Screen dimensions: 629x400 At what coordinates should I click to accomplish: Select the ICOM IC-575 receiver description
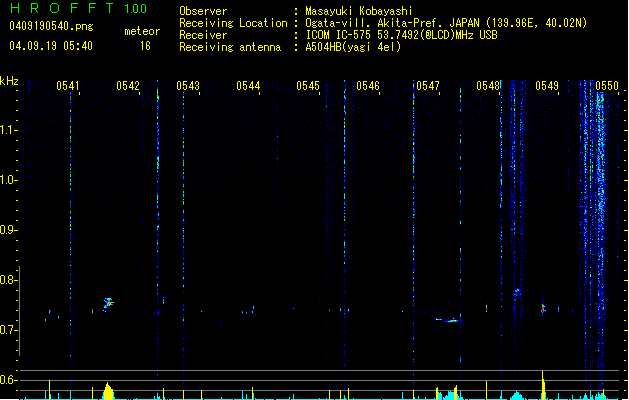[x=402, y=35]
